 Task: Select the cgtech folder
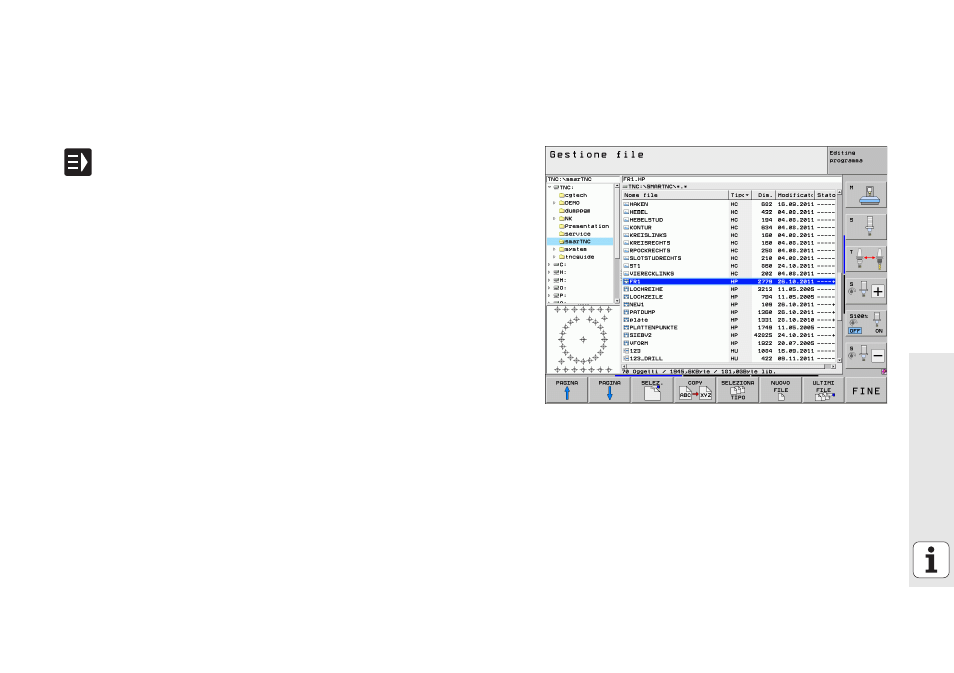pos(573,195)
